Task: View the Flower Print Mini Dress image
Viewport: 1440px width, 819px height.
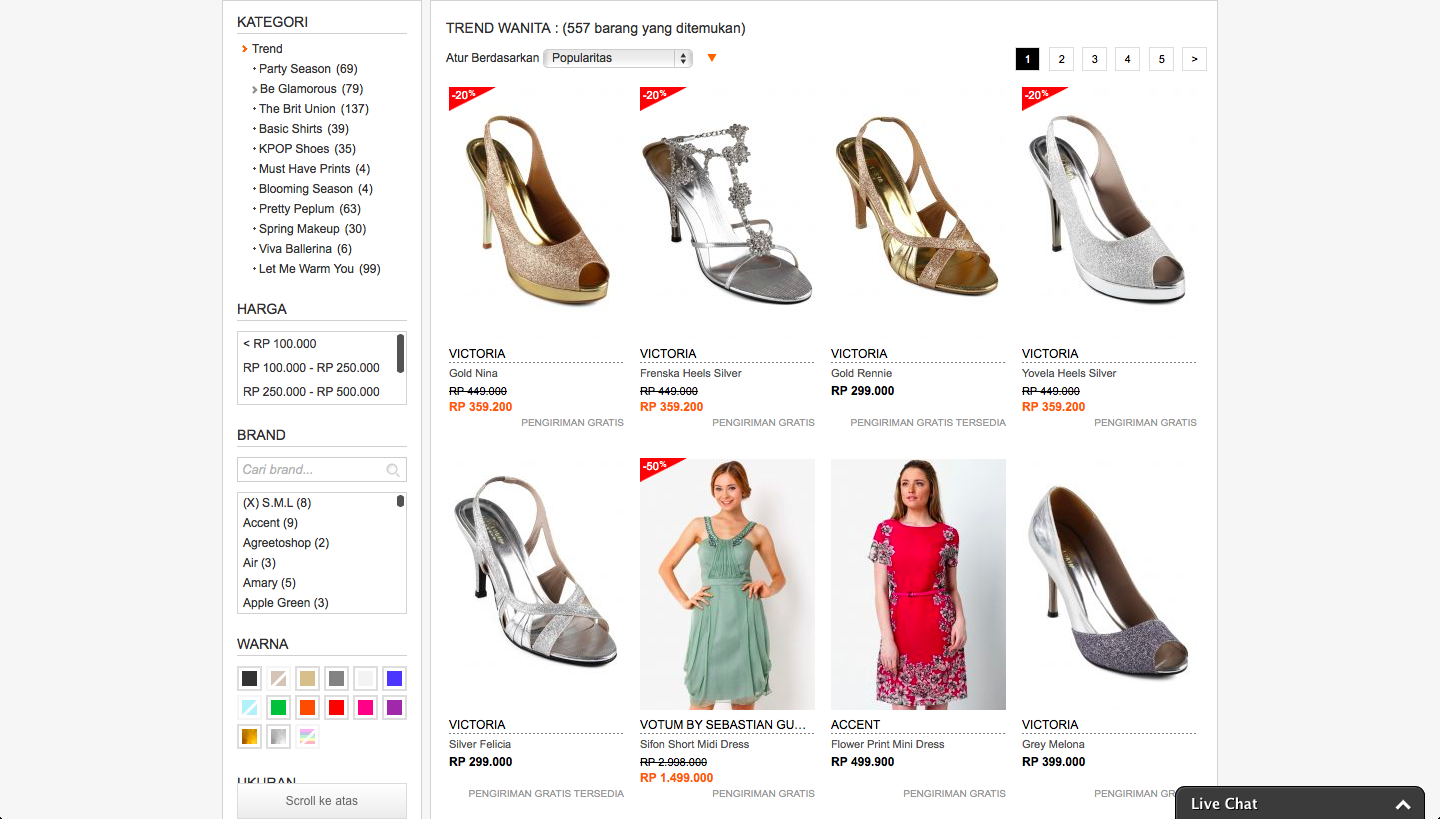Action: [x=918, y=584]
